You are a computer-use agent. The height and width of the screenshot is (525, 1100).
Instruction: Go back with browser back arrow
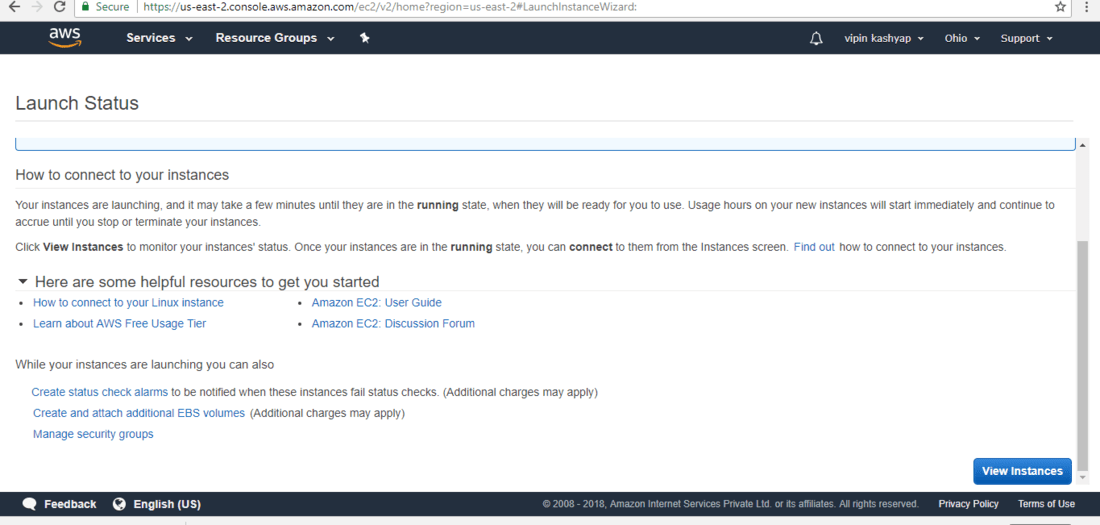(12, 6)
